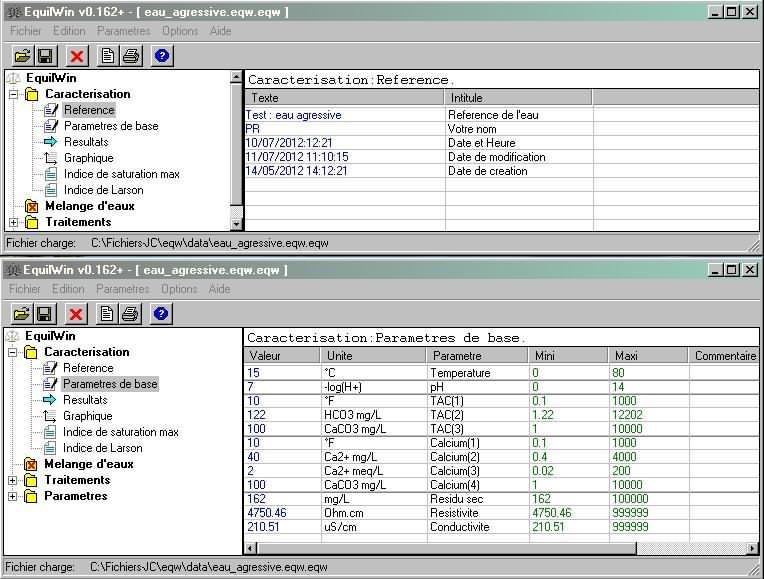The height and width of the screenshot is (579, 764).
Task: Click the Intitule column header
Action: [x=518, y=98]
